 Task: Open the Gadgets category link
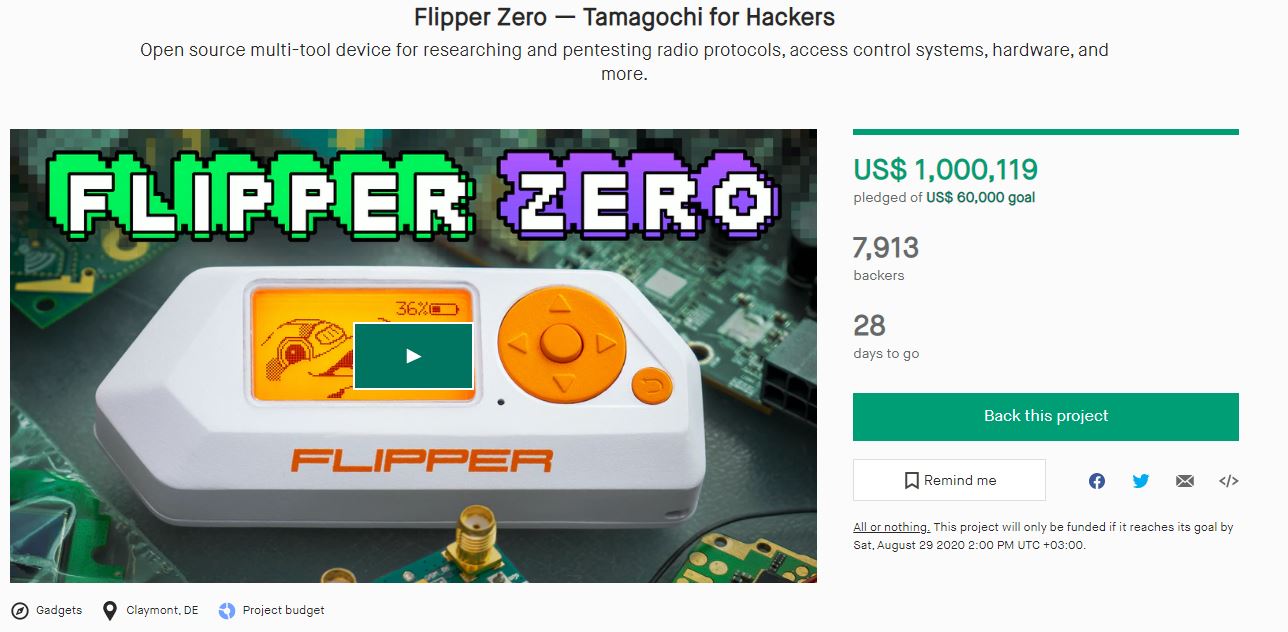59,610
